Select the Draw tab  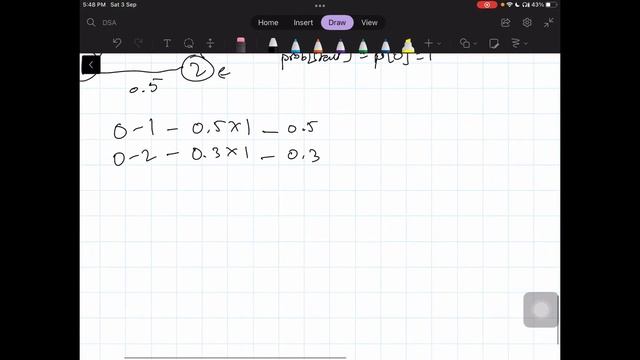click(x=337, y=23)
